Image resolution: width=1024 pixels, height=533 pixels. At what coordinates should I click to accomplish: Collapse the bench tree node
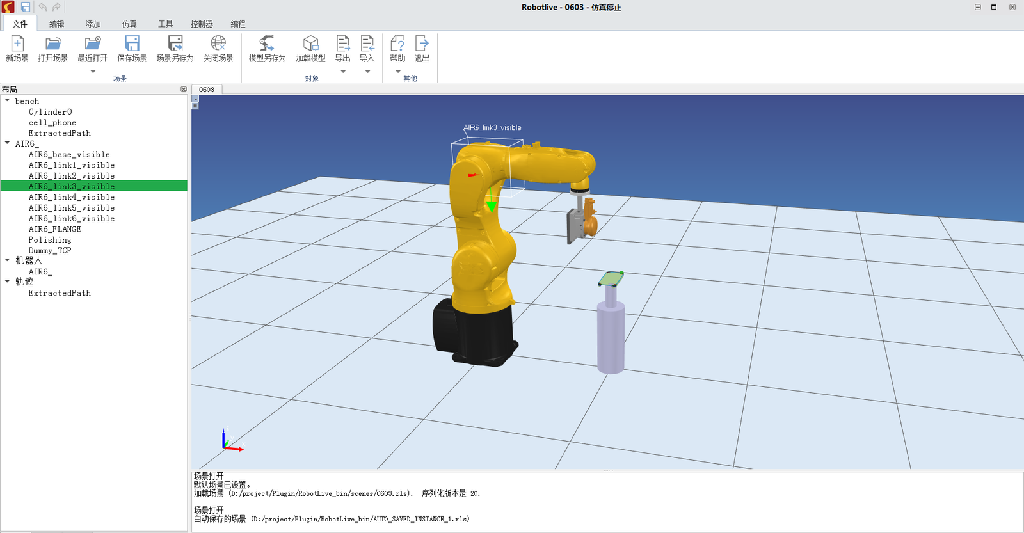[7, 101]
